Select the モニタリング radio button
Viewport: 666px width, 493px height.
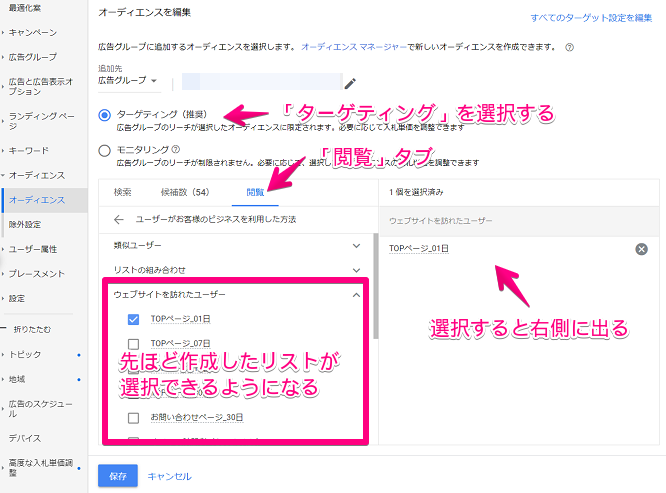point(104,150)
